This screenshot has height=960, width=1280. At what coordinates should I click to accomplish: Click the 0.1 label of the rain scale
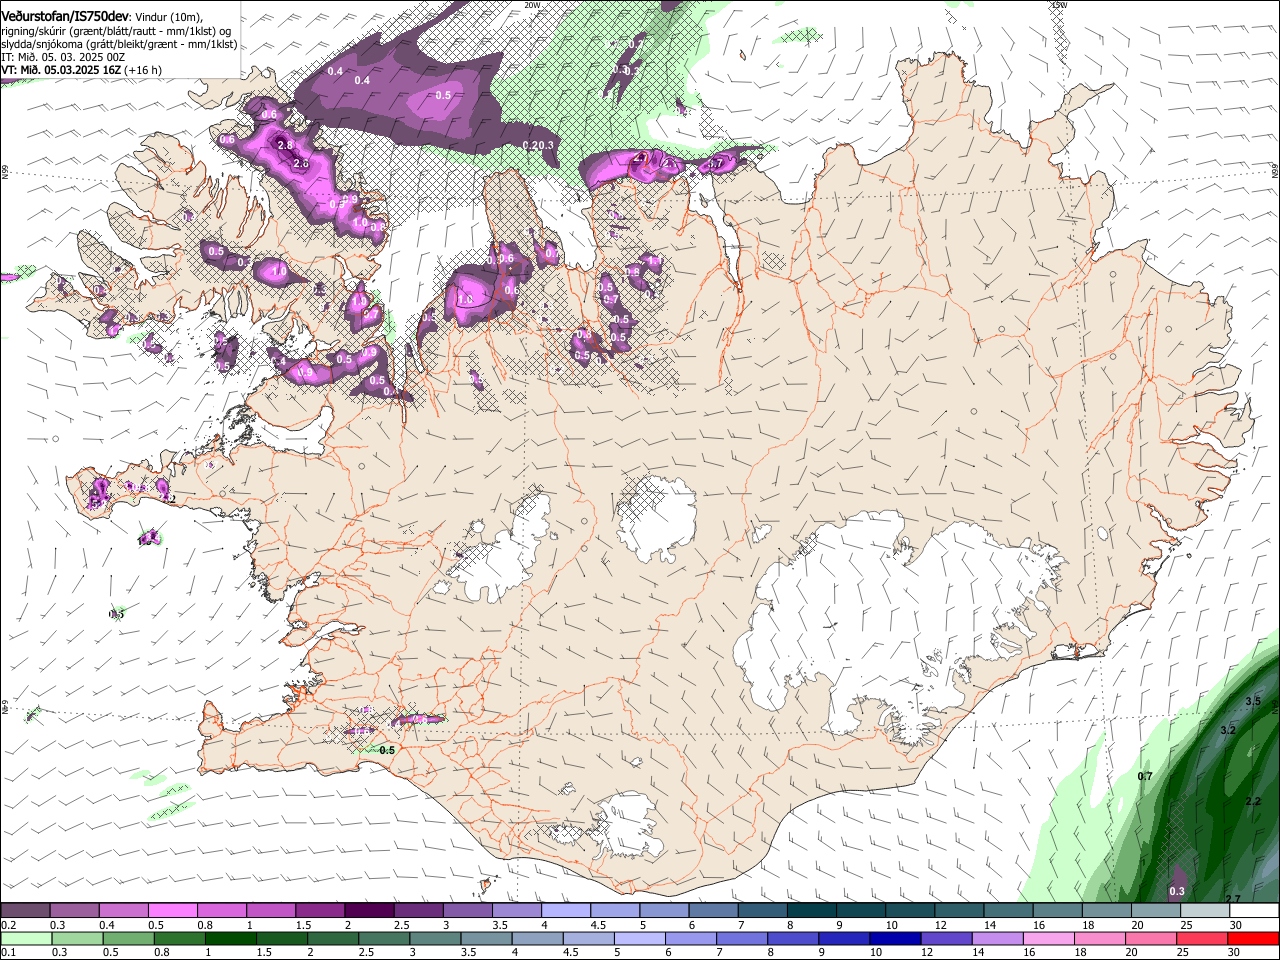(x=8, y=952)
